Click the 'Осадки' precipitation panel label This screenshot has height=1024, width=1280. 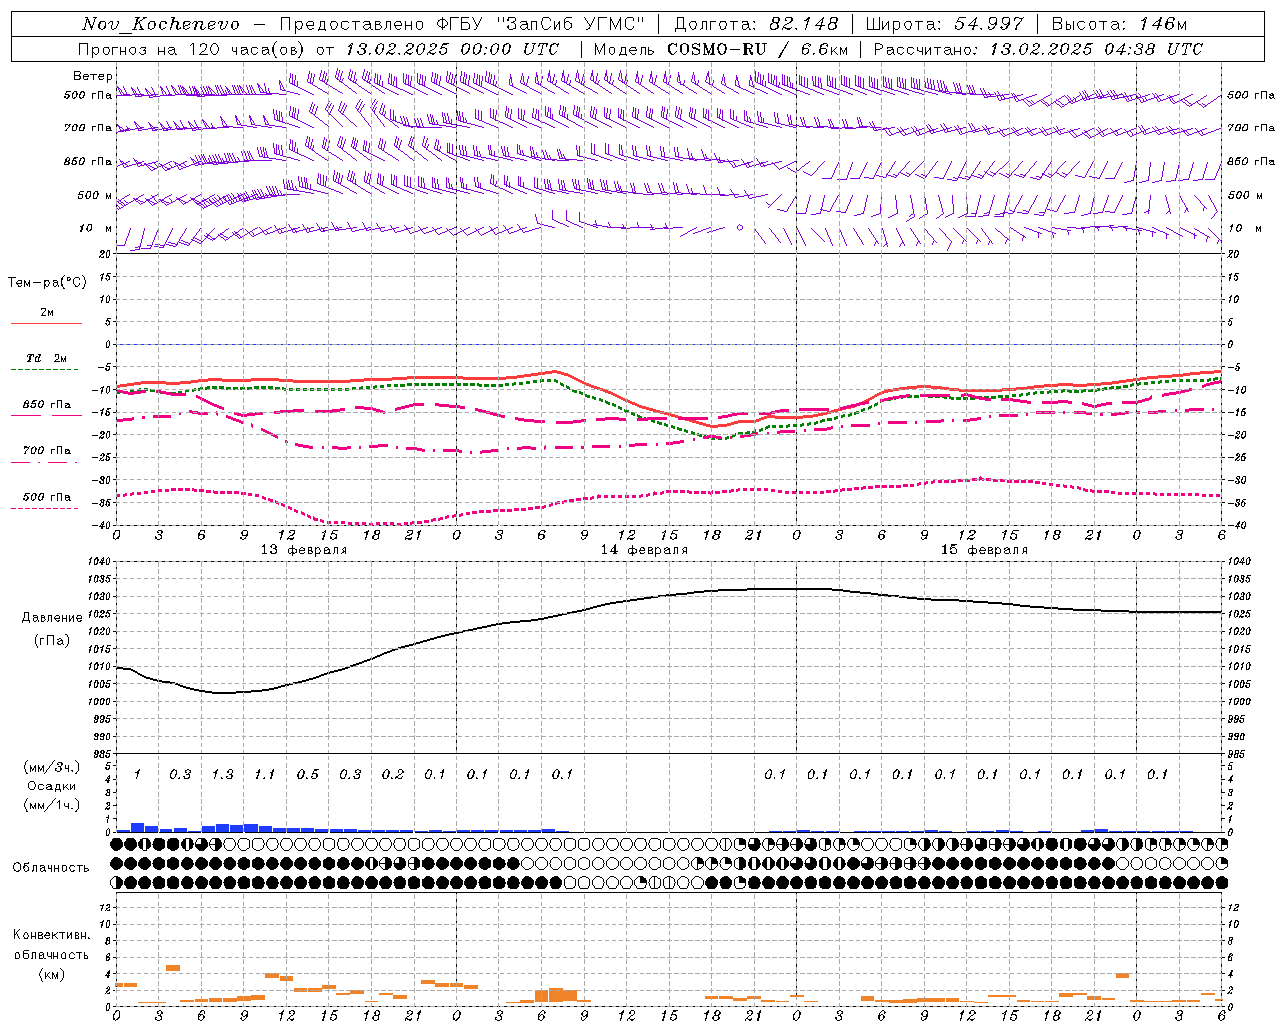(x=52, y=786)
